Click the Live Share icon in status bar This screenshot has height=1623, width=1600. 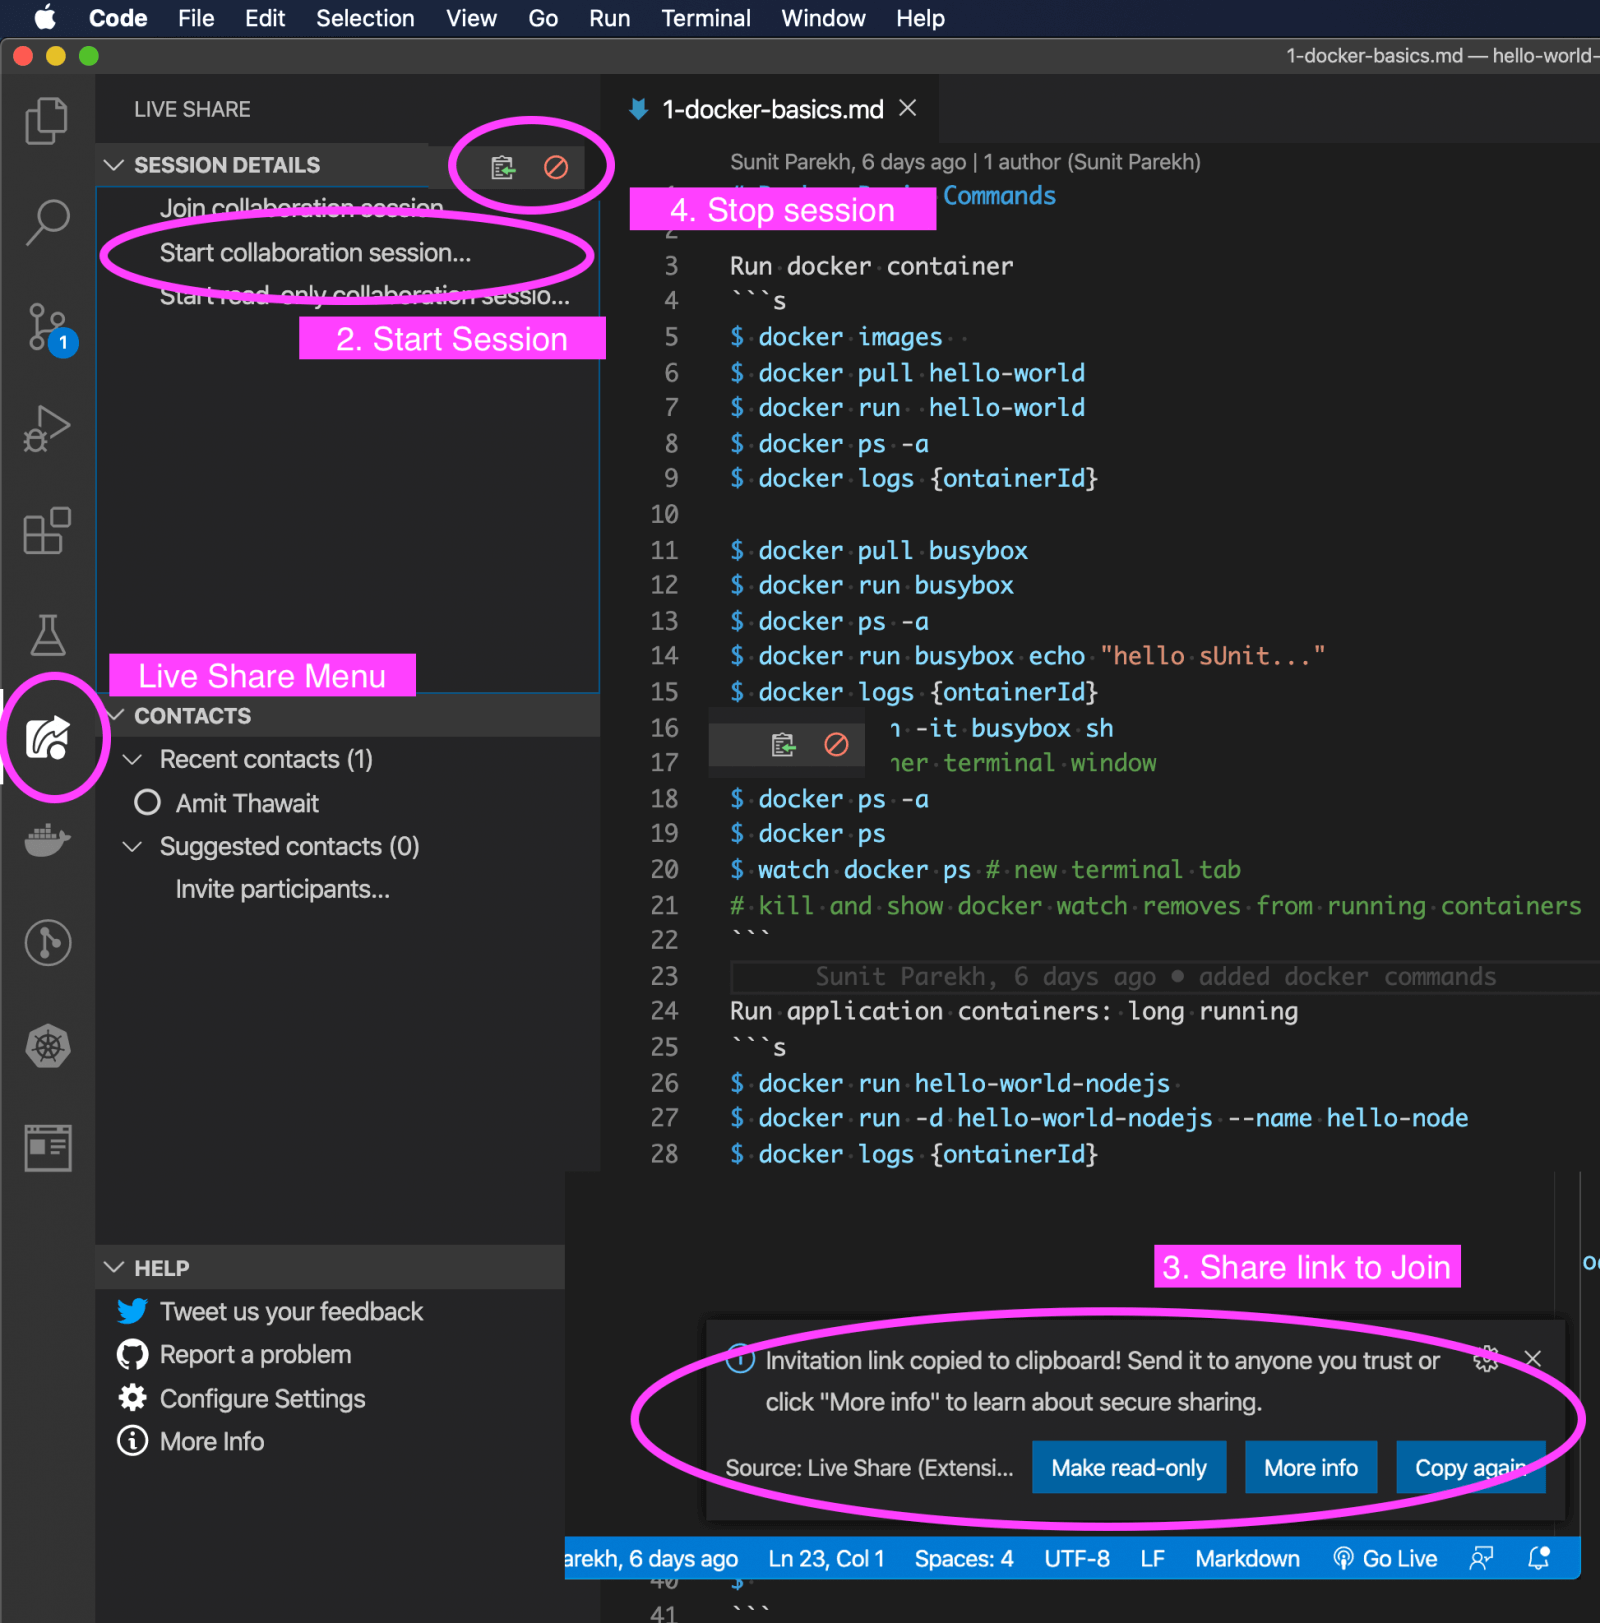[1481, 1558]
